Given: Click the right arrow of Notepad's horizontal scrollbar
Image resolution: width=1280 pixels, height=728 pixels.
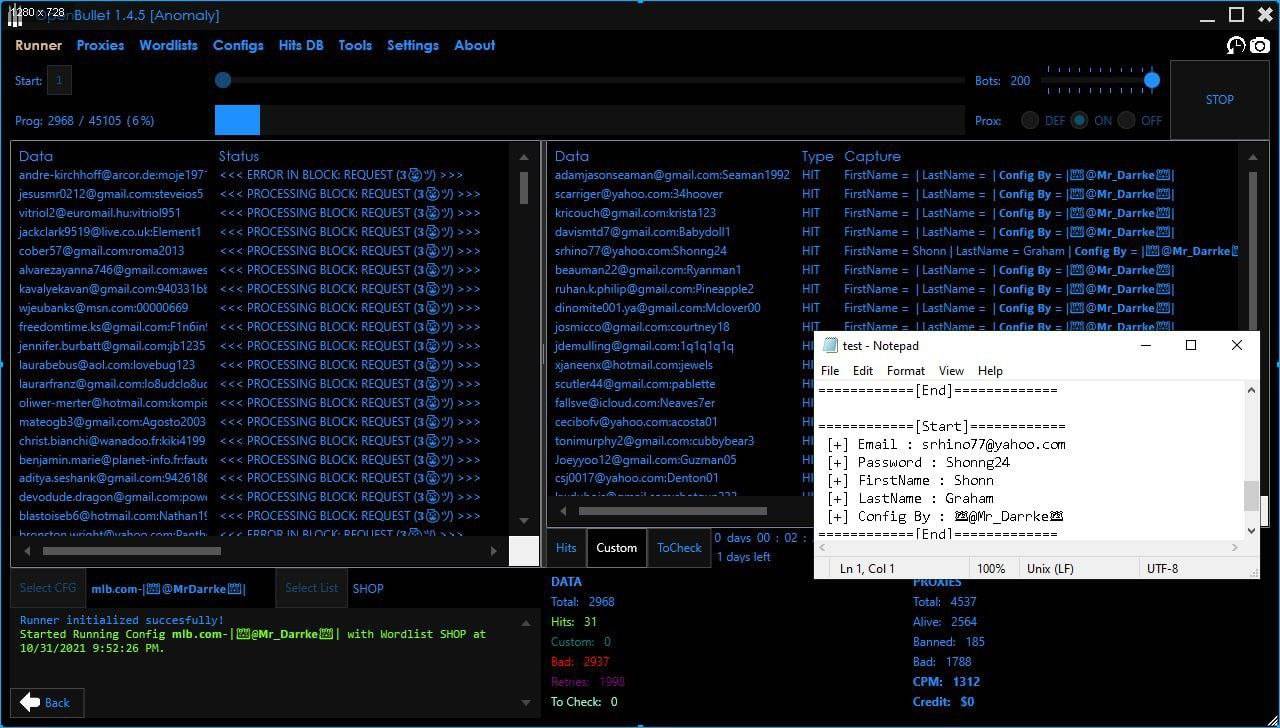Looking at the screenshot, I should click(x=1235, y=547).
